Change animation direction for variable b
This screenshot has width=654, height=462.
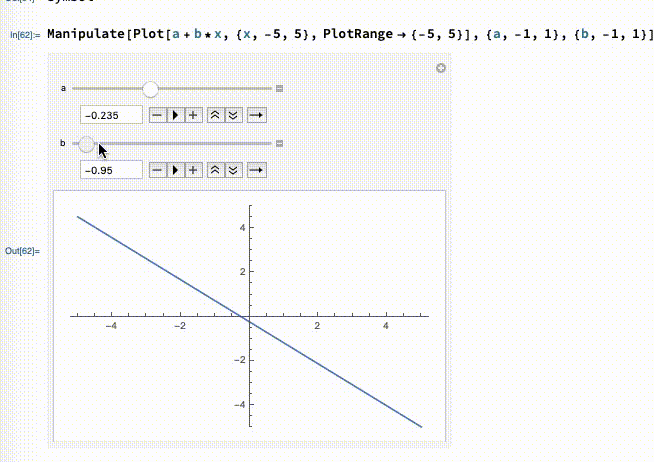[257, 170]
